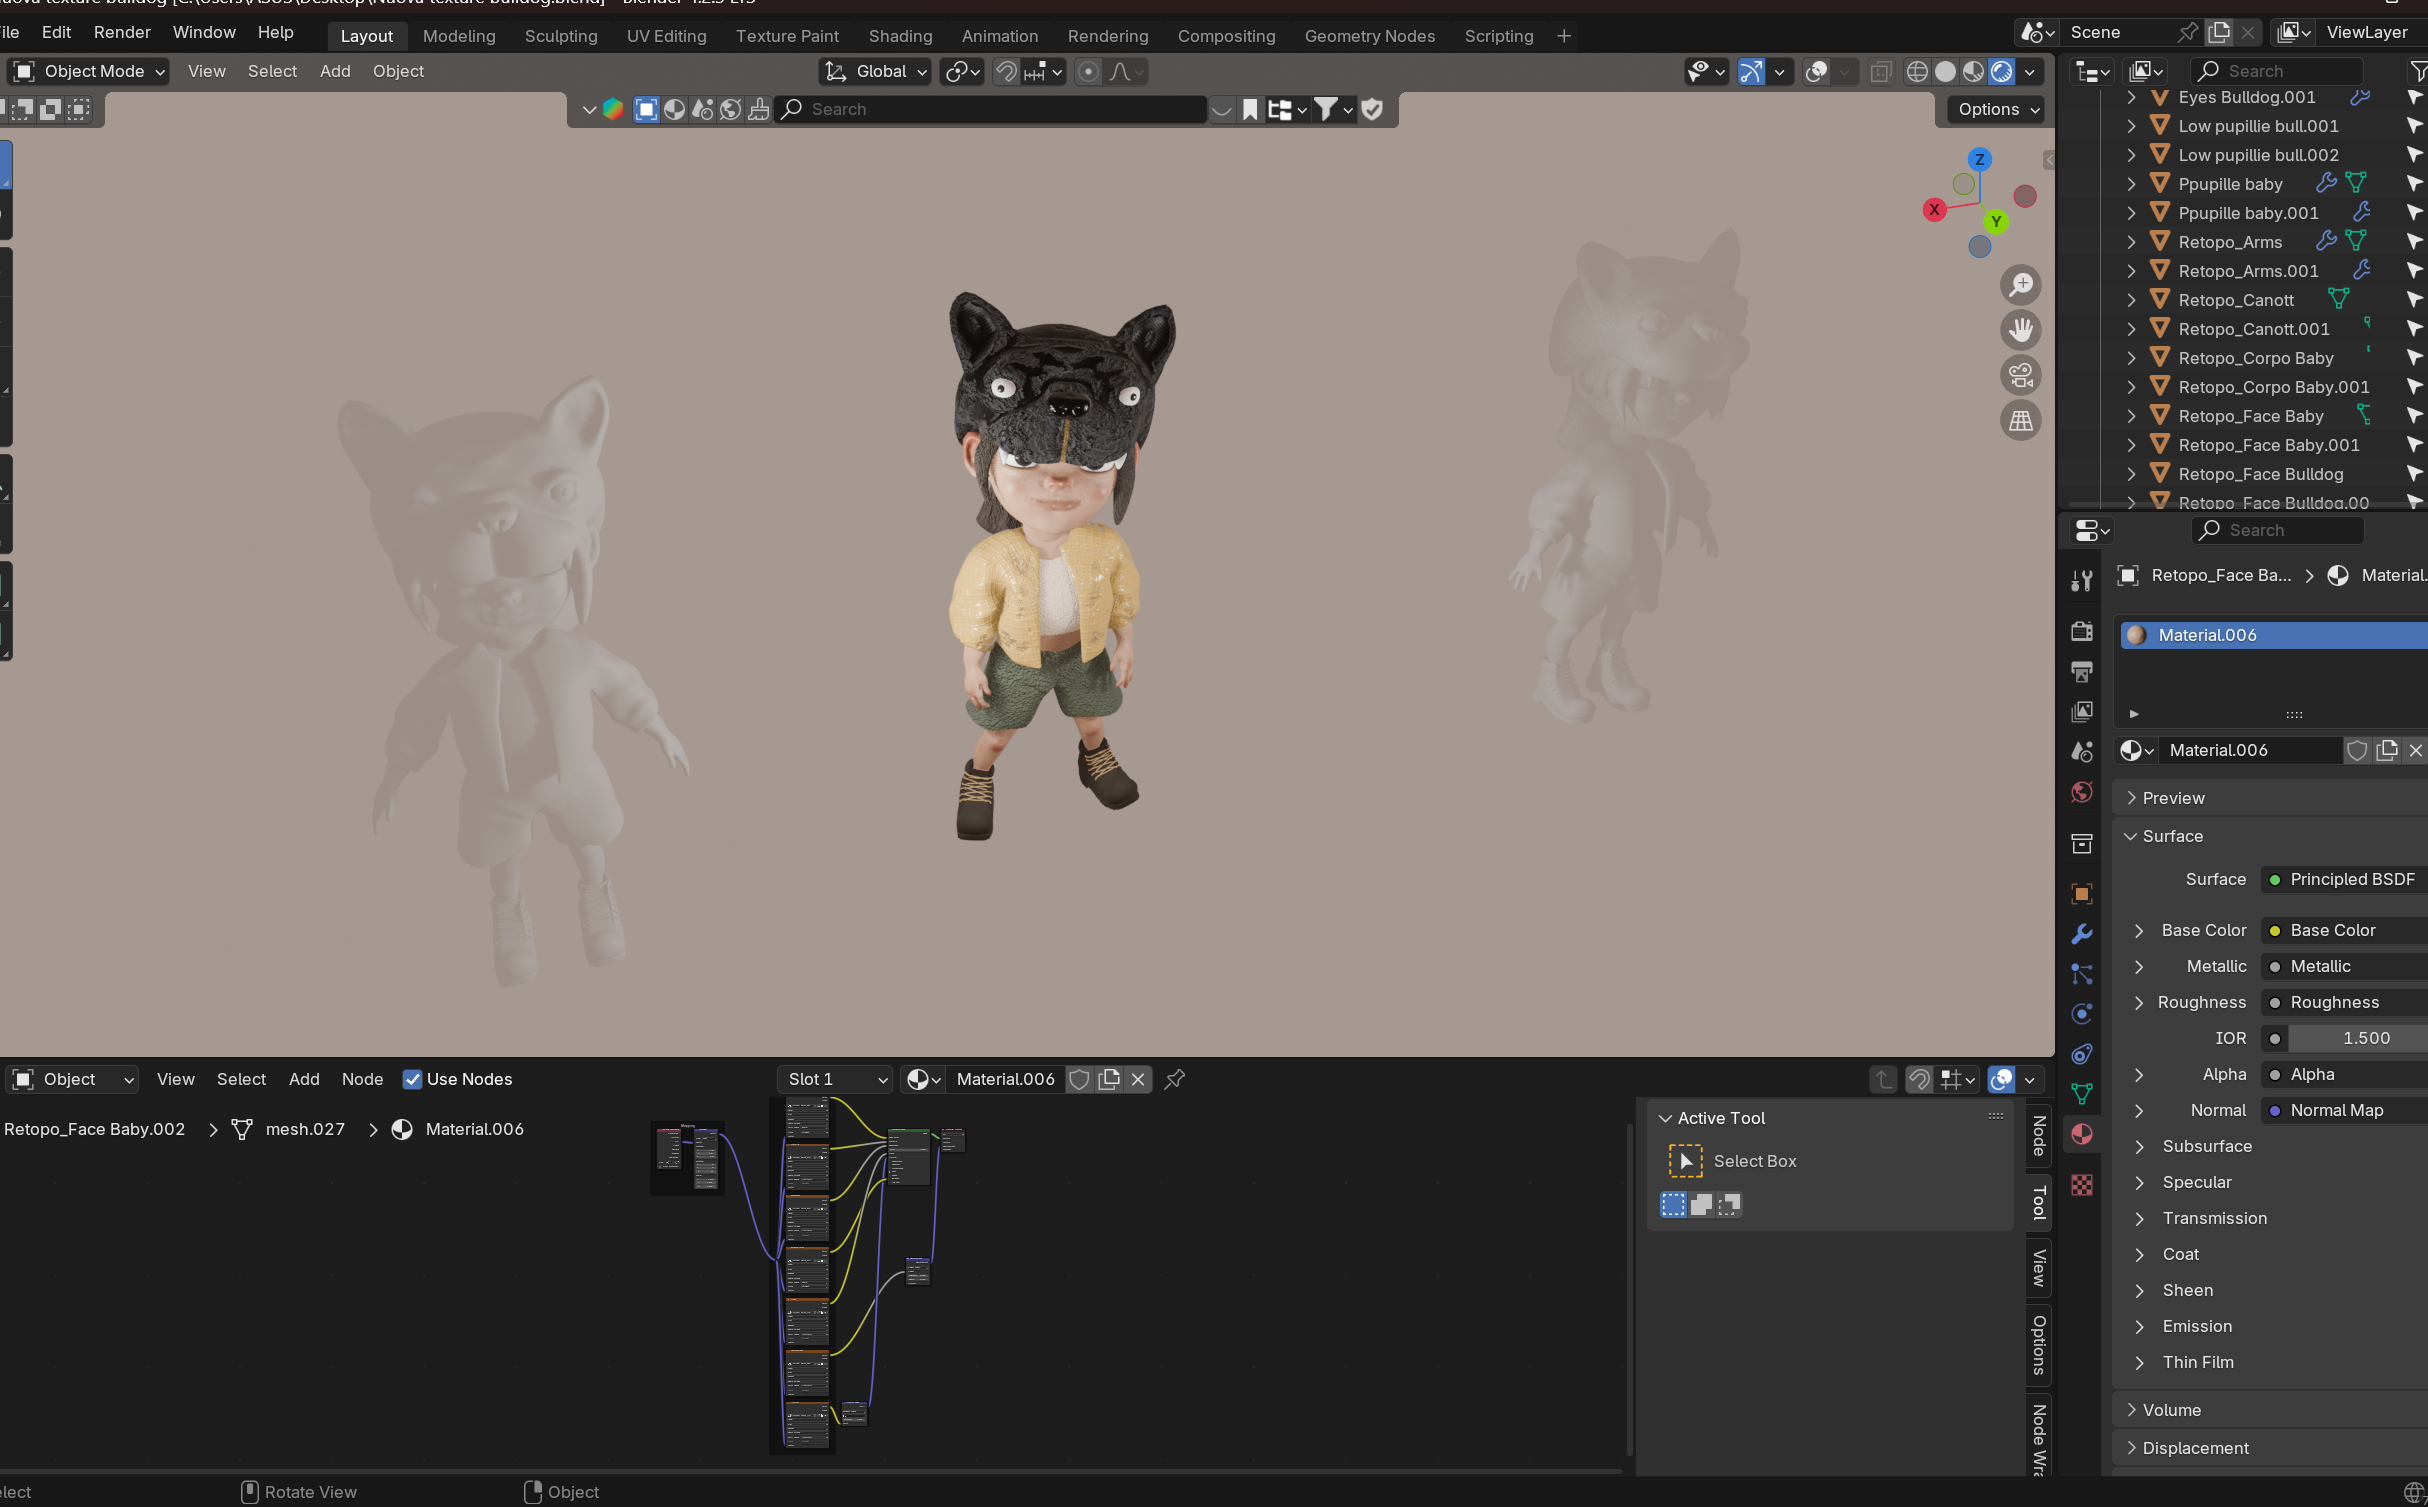The width and height of the screenshot is (2428, 1507).
Task: Toggle X-Ray mode in viewport header
Action: (1881, 71)
